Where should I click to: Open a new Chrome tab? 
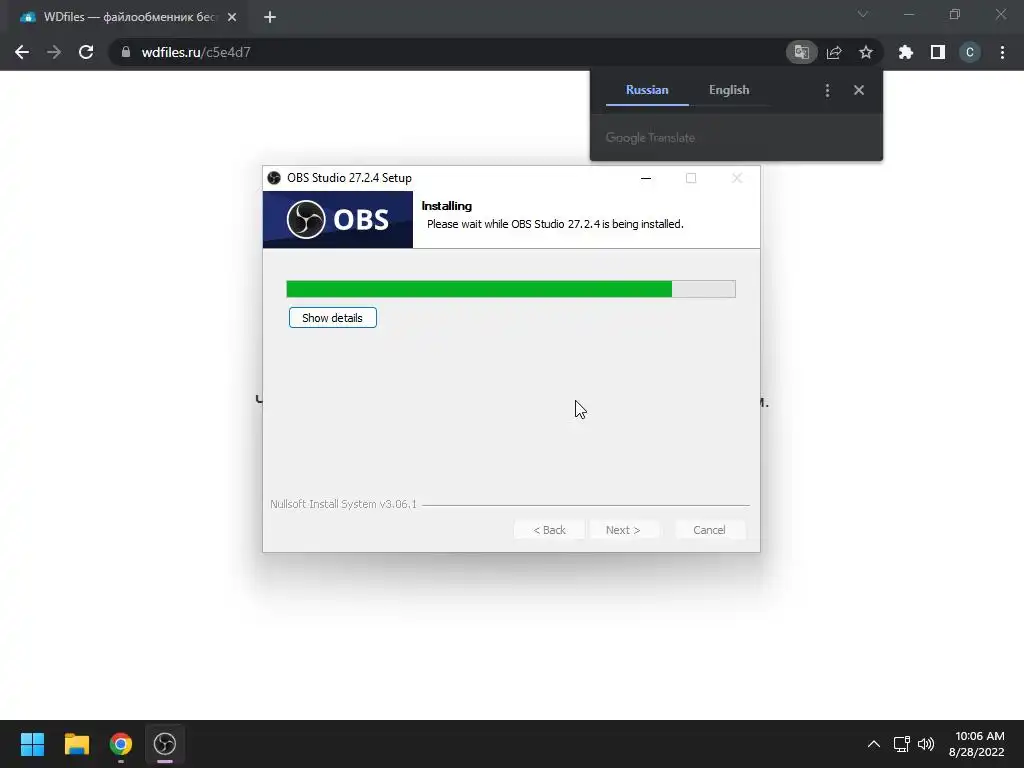270,17
